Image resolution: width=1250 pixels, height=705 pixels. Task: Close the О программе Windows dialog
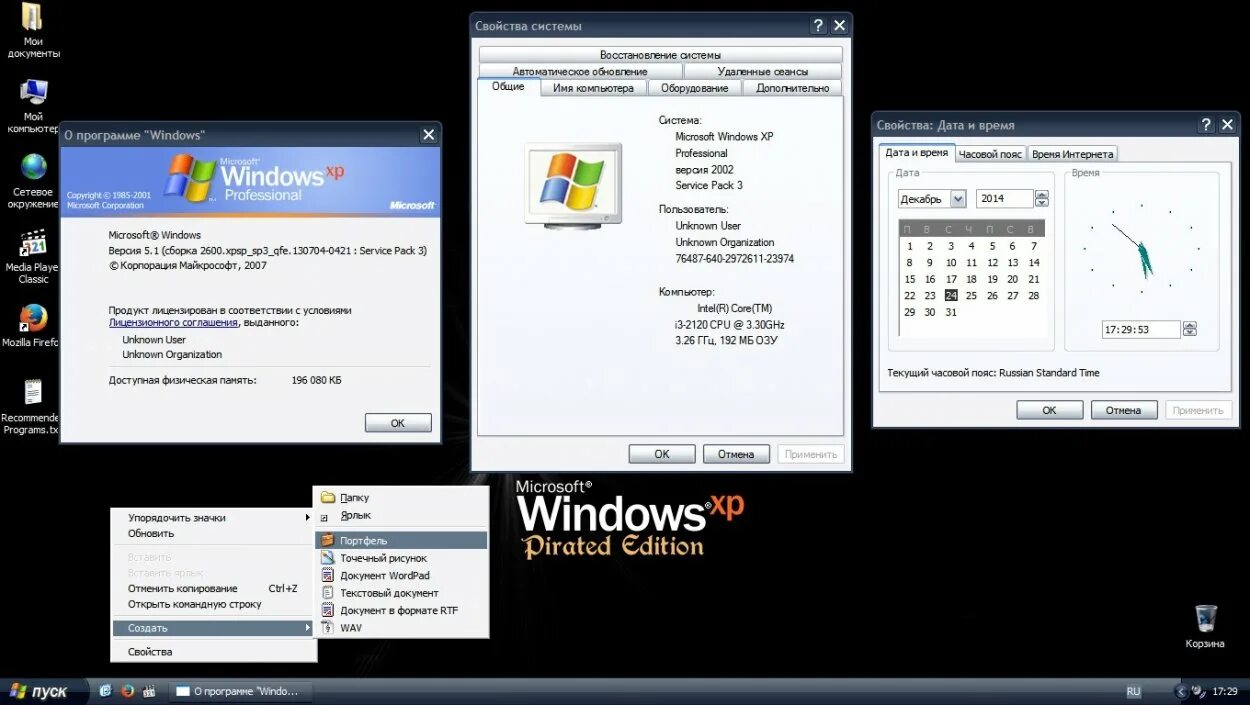coord(428,135)
